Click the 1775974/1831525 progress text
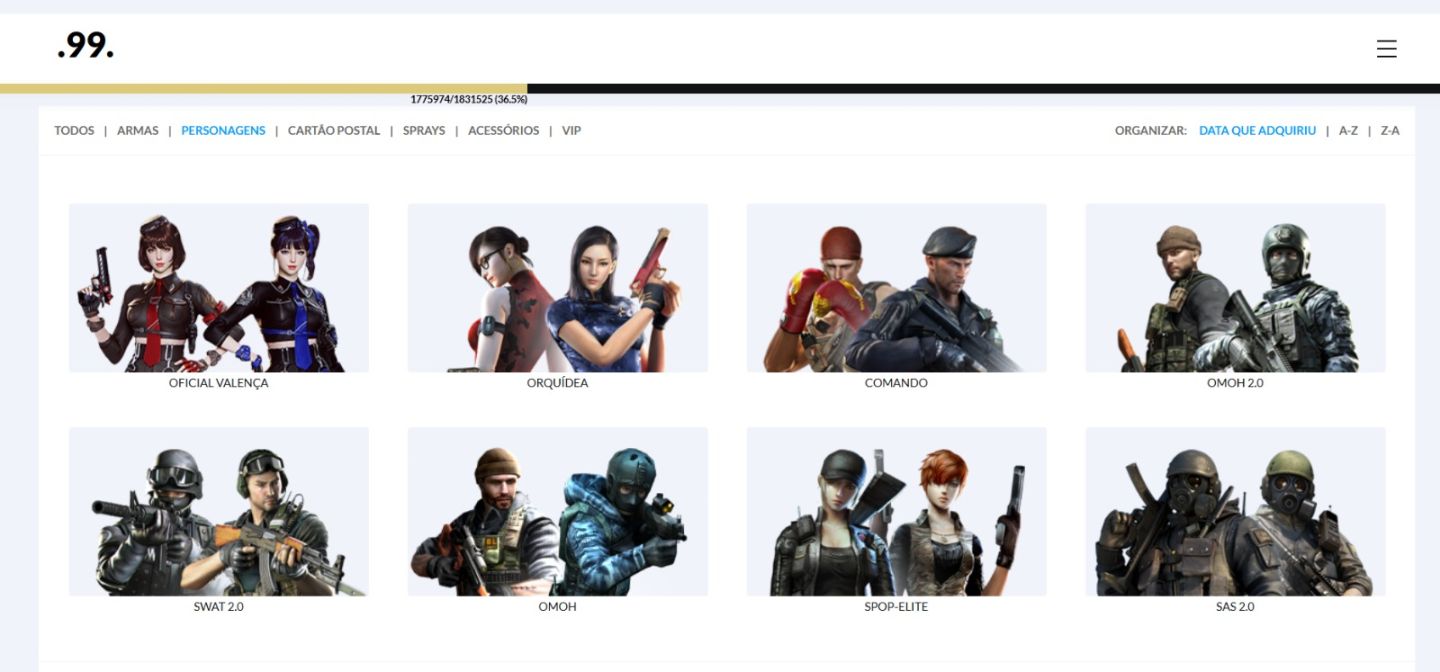This screenshot has height=672, width=1440. click(469, 100)
